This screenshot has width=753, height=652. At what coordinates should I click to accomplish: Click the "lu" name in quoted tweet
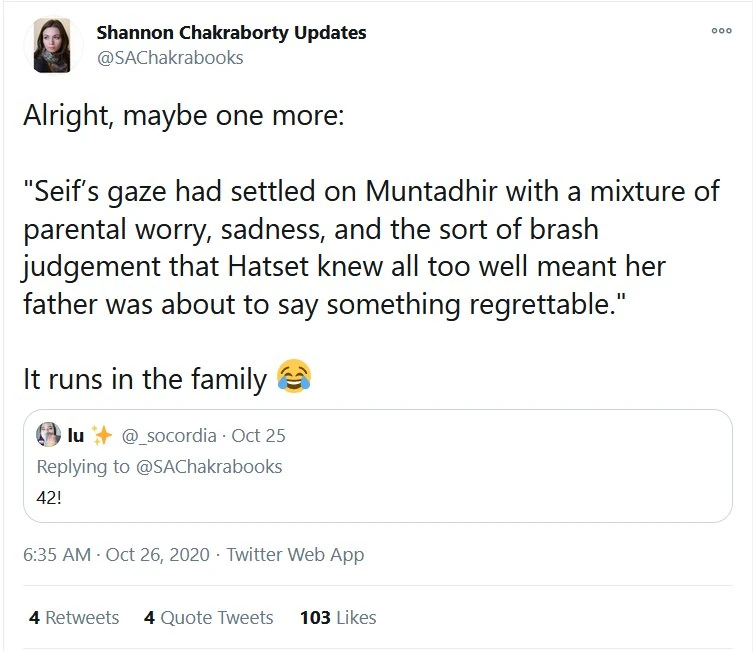click(x=75, y=435)
